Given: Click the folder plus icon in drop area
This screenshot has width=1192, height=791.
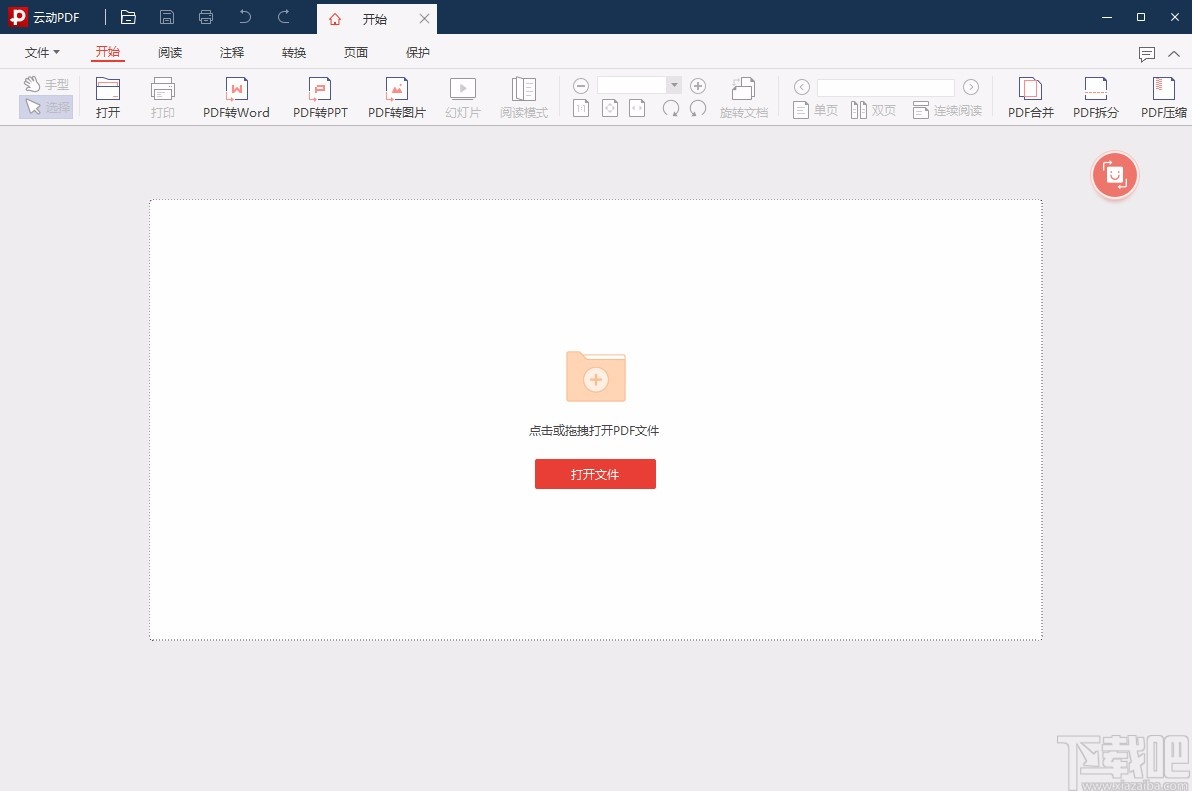Looking at the screenshot, I should [x=596, y=376].
